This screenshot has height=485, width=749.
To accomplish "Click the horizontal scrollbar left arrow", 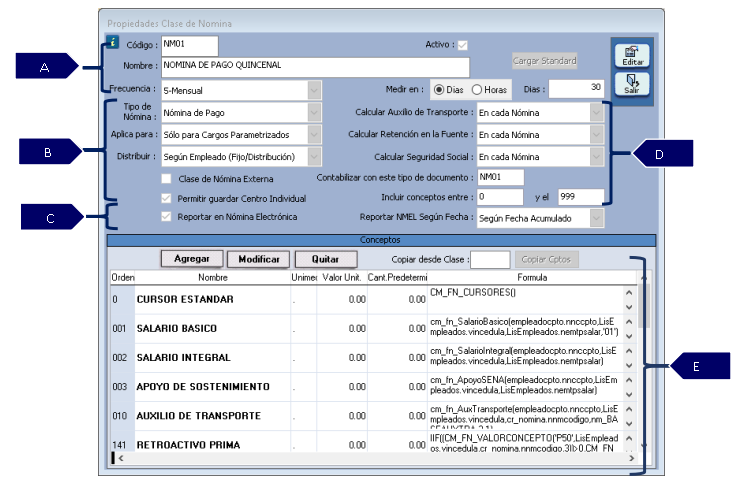I will coord(121,458).
